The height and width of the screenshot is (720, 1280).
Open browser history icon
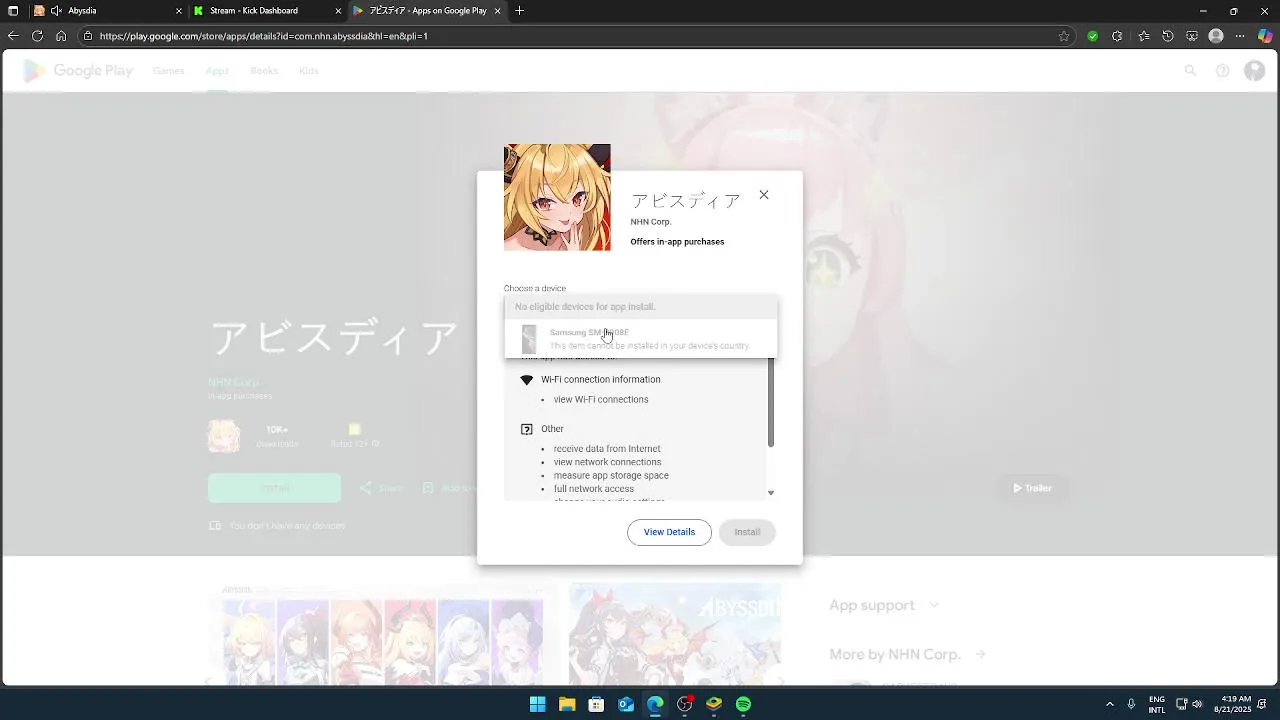[1168, 36]
